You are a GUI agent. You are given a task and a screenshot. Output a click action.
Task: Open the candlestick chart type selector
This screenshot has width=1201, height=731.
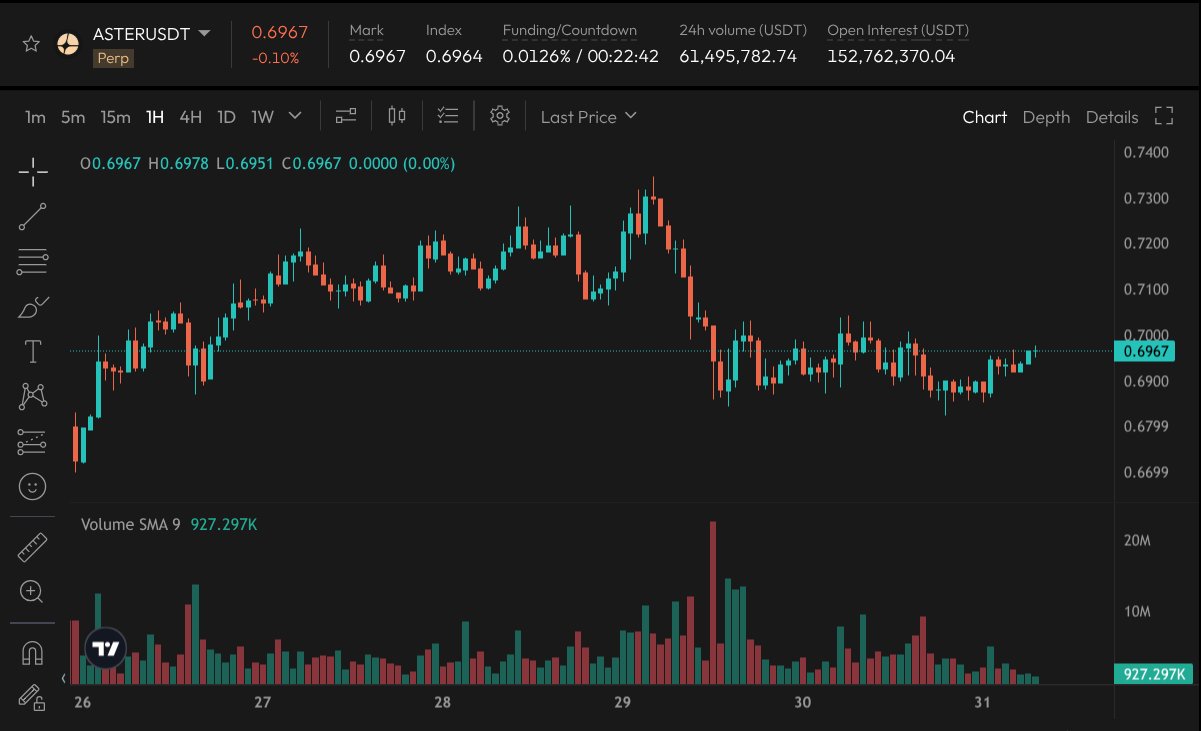tap(397, 116)
